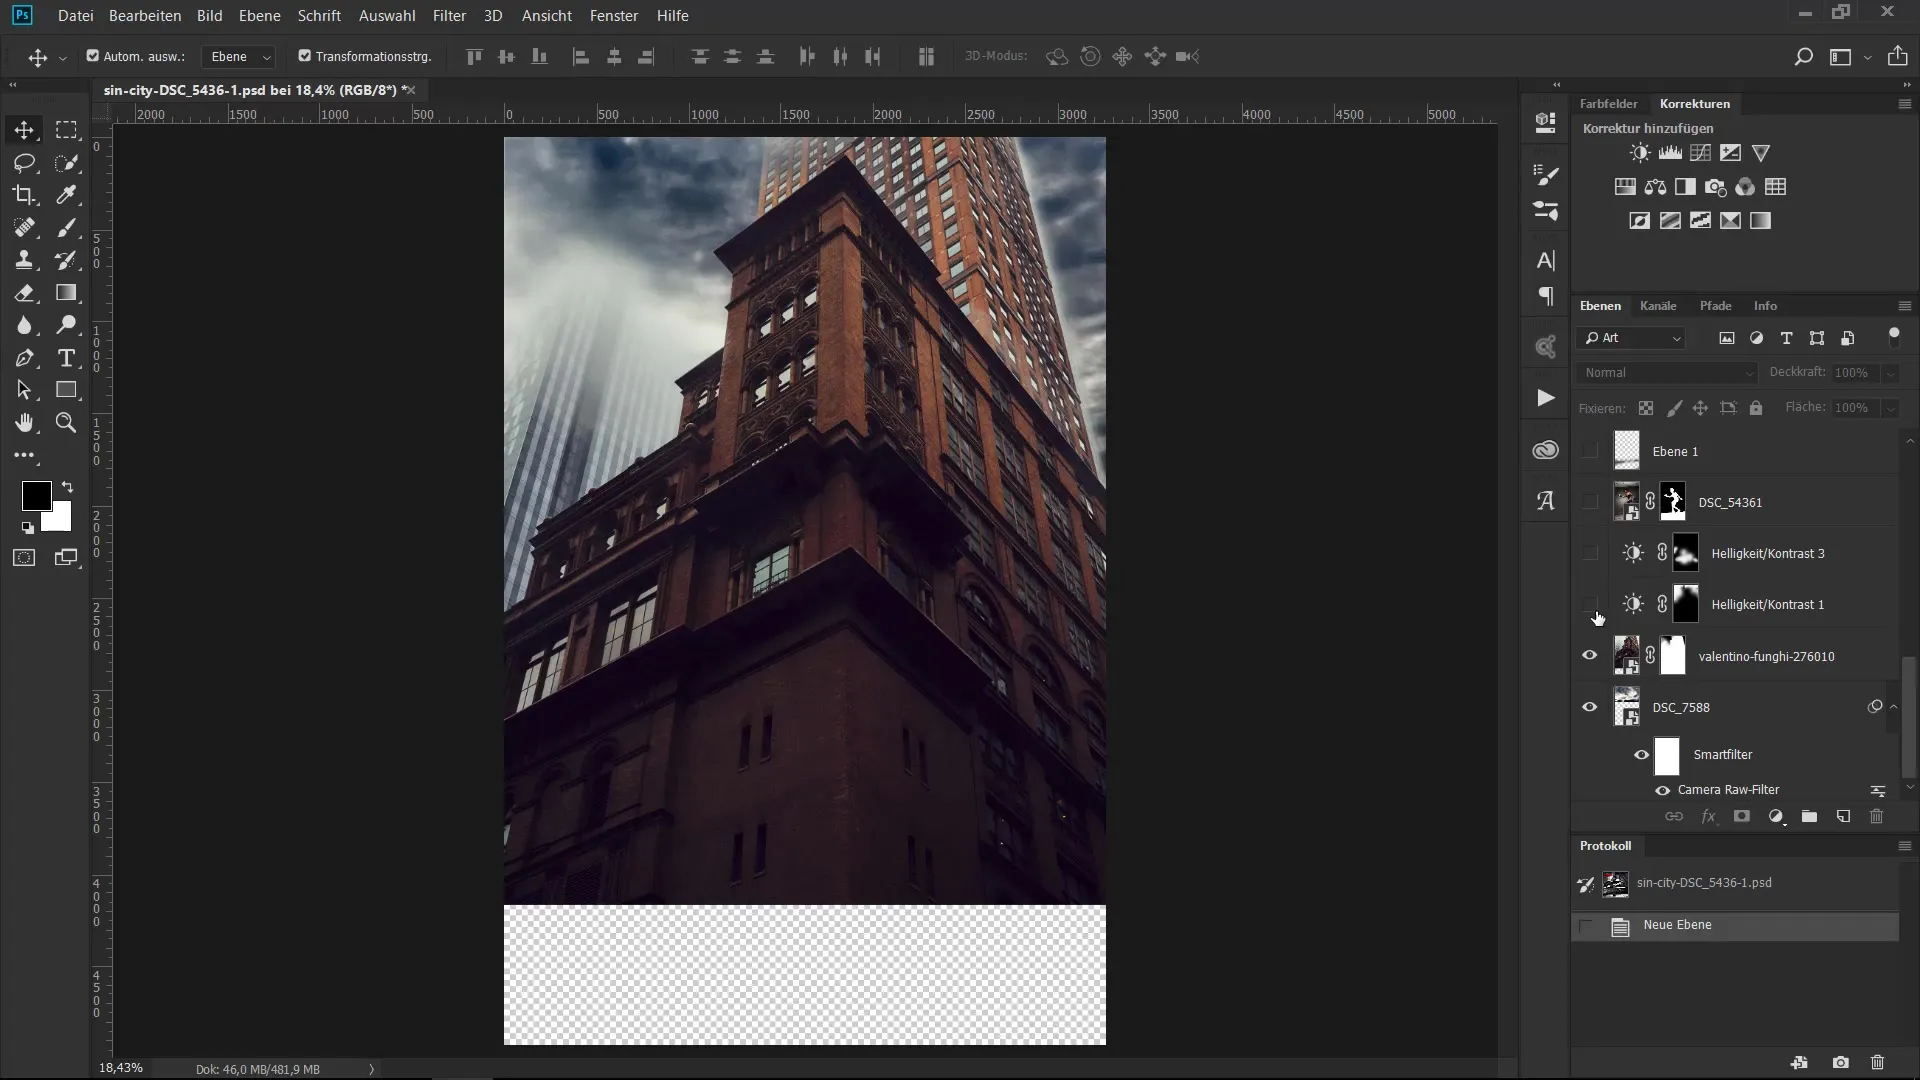
Task: Select the Neue Ebene history state
Action: [1677, 925]
